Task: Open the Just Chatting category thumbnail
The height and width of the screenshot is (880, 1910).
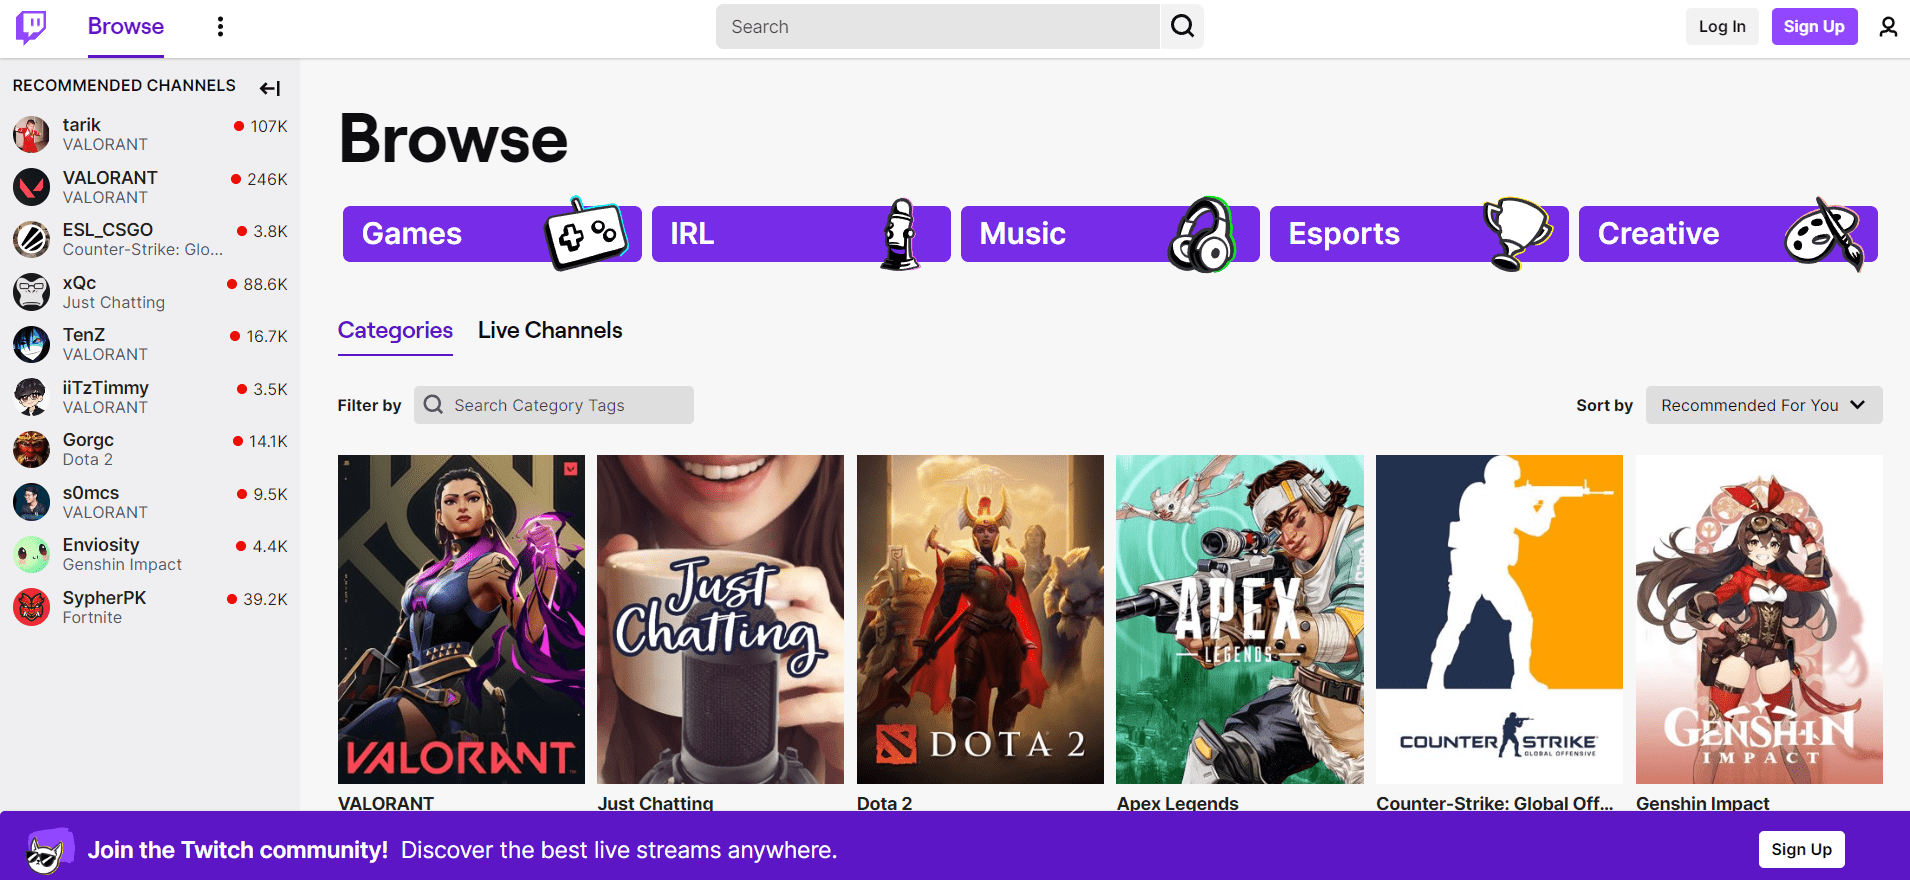Action: click(720, 619)
